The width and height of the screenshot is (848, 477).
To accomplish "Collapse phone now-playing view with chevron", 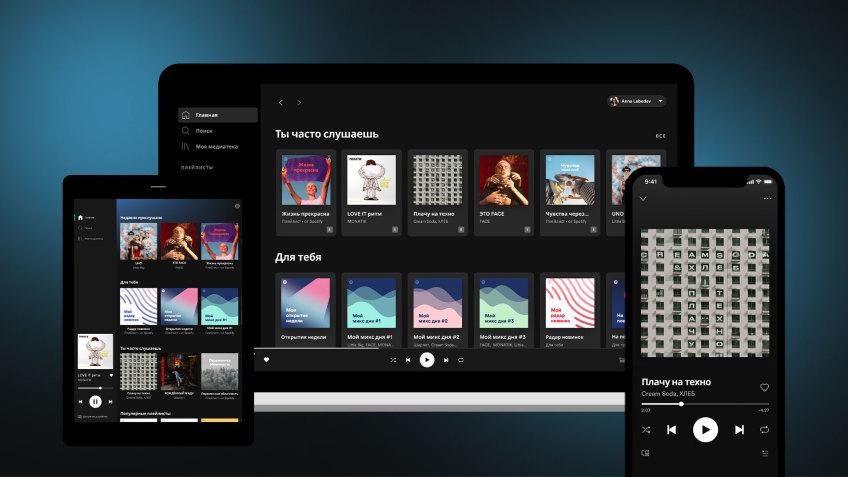I will pyautogui.click(x=643, y=198).
